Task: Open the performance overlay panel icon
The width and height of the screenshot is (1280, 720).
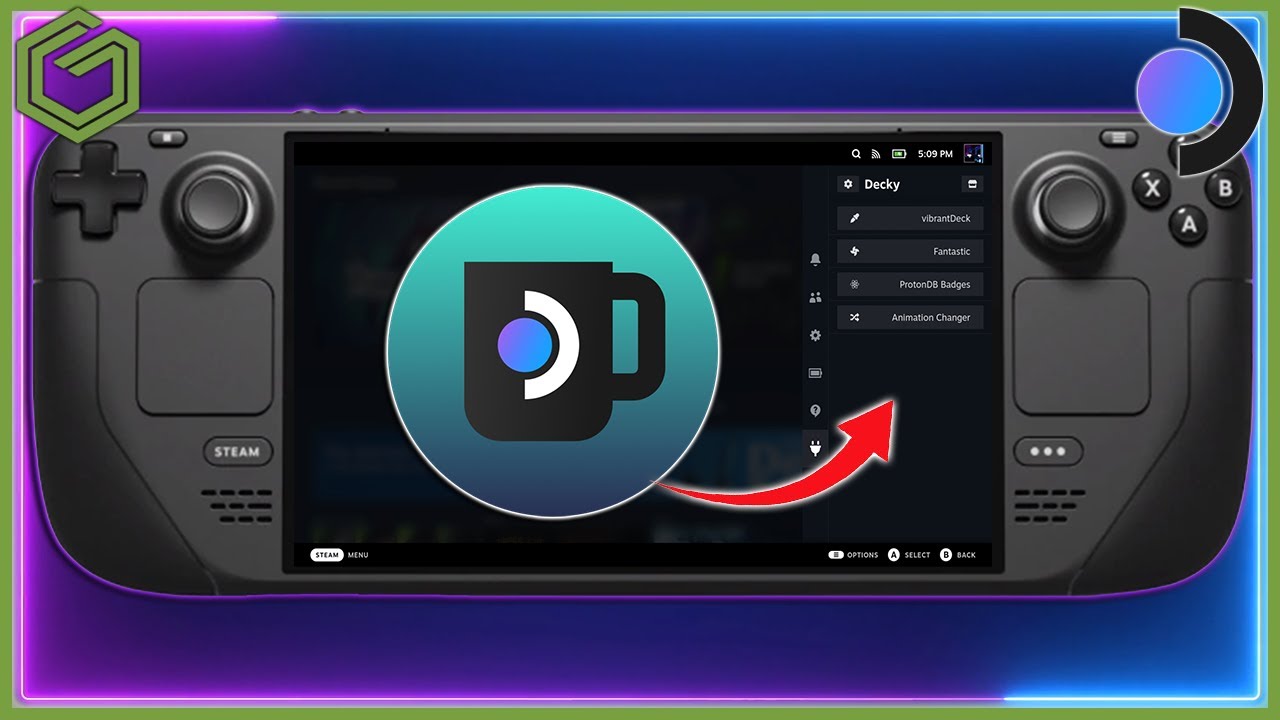Action: pyautogui.click(x=815, y=372)
